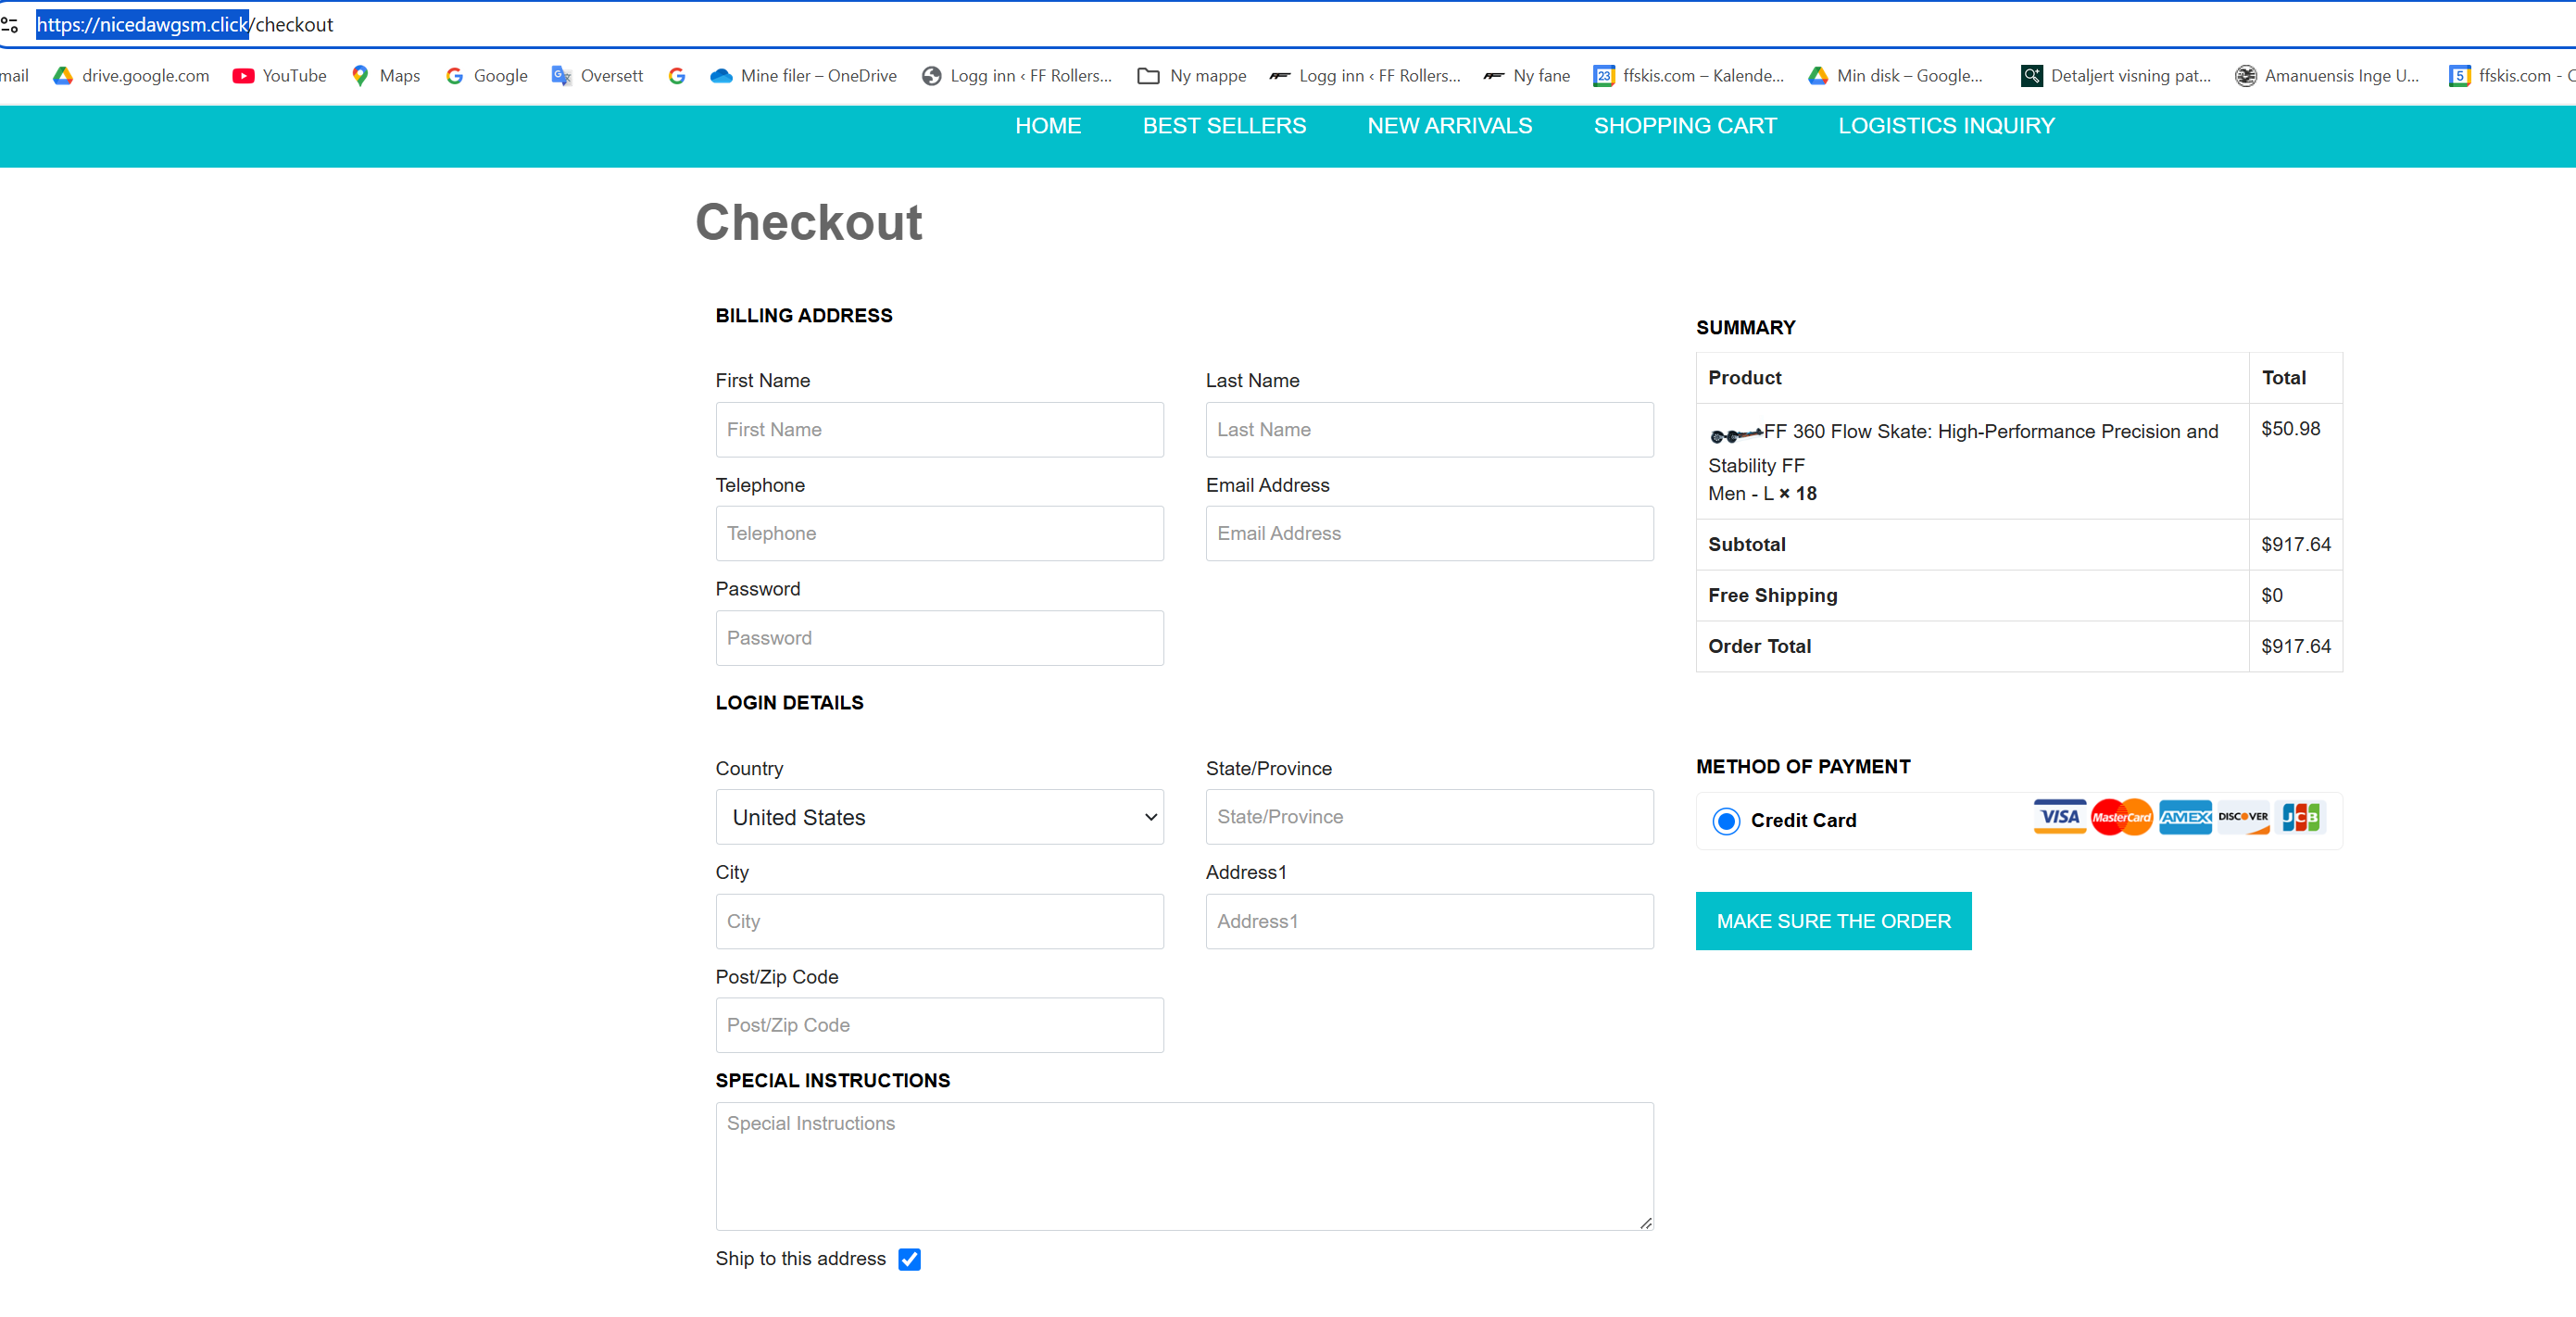Open drive.google.com bookmark
Viewport: 2576px width, 1317px height.
[131, 76]
